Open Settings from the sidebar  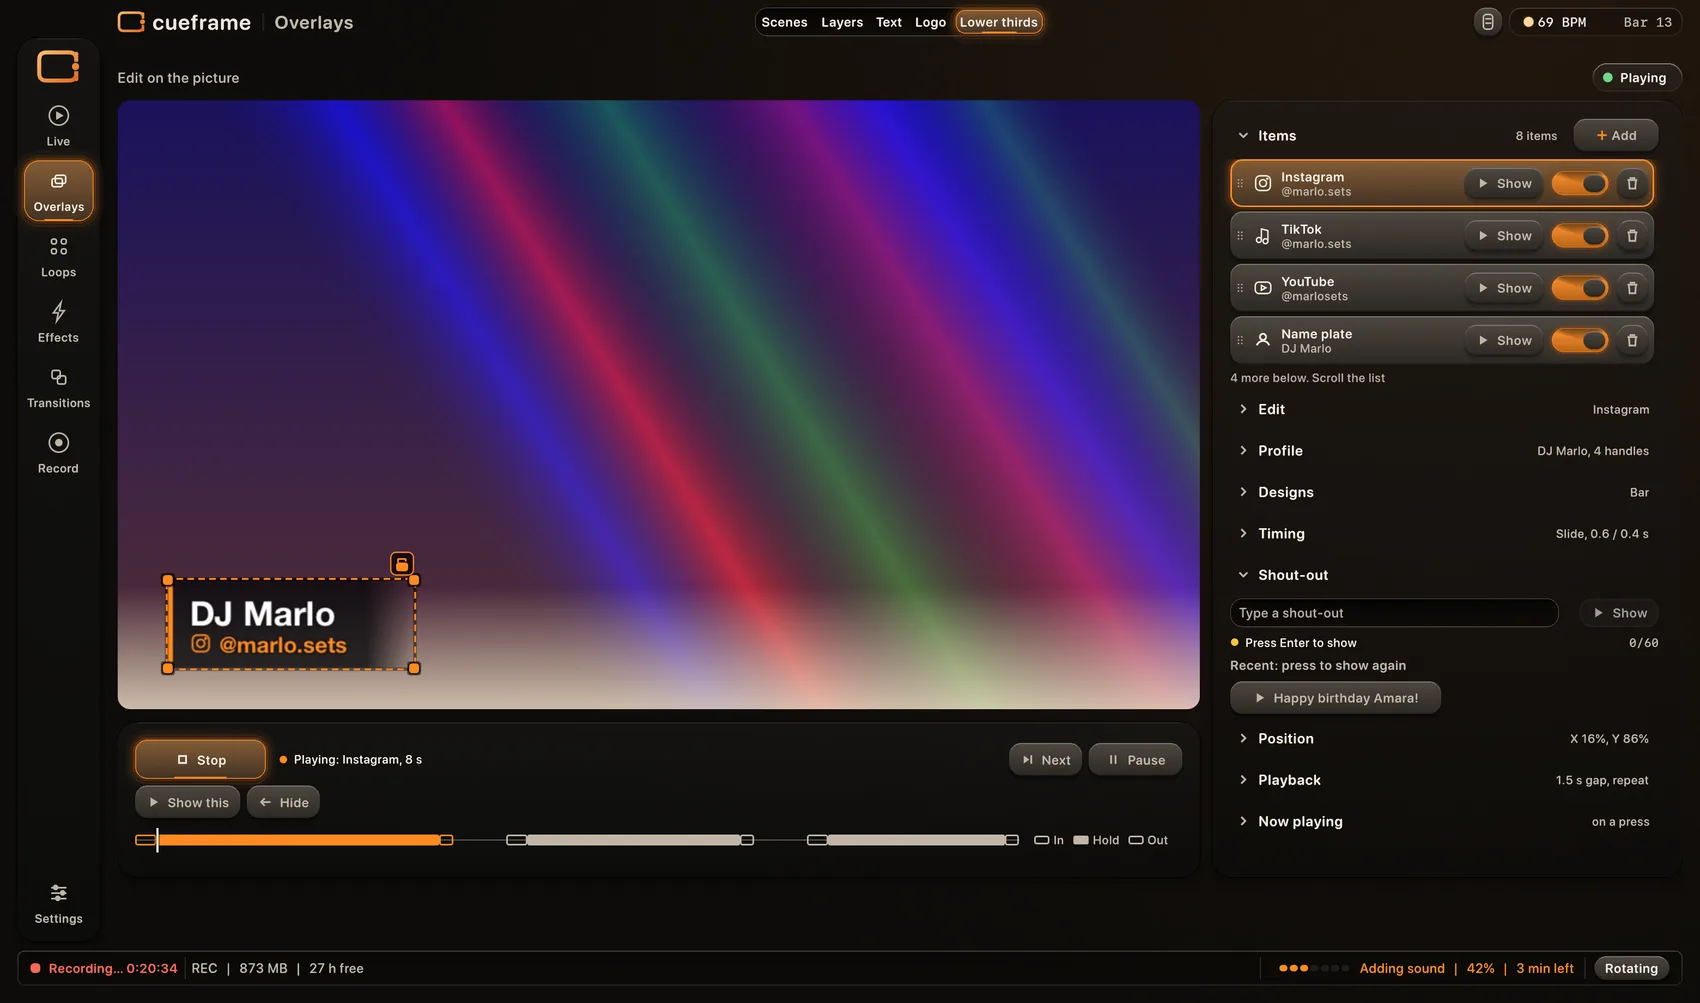point(58,903)
